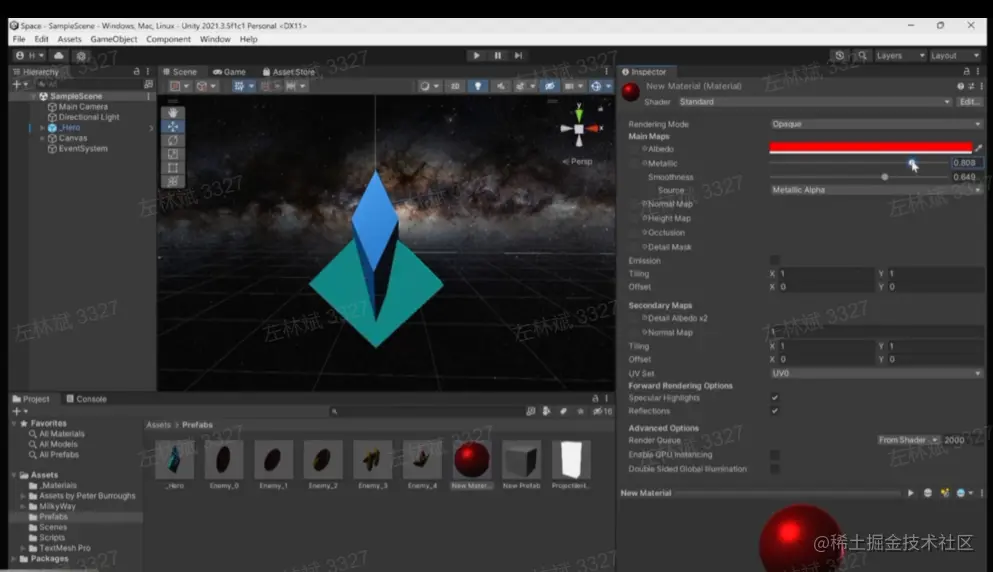
Task: Open the material help icon in Inspector
Action: click(x=960, y=86)
